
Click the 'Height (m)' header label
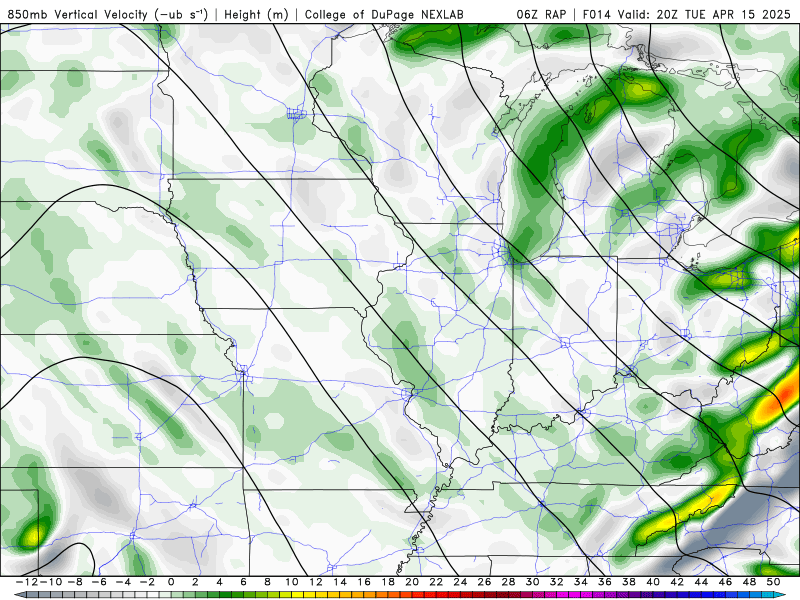click(x=256, y=15)
